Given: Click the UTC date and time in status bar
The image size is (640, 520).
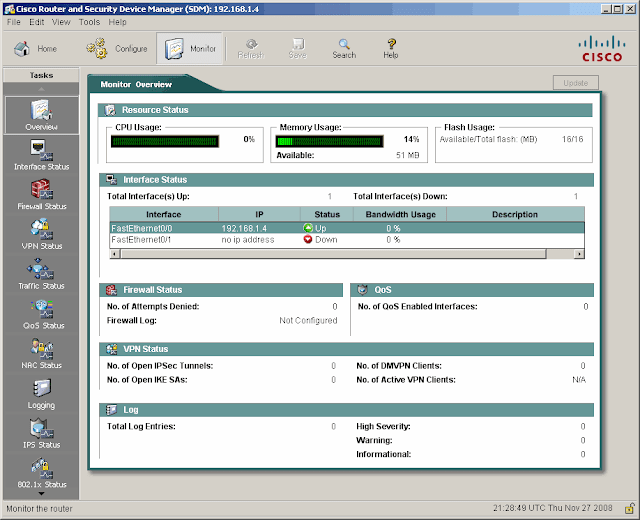Looking at the screenshot, I should tap(553, 508).
